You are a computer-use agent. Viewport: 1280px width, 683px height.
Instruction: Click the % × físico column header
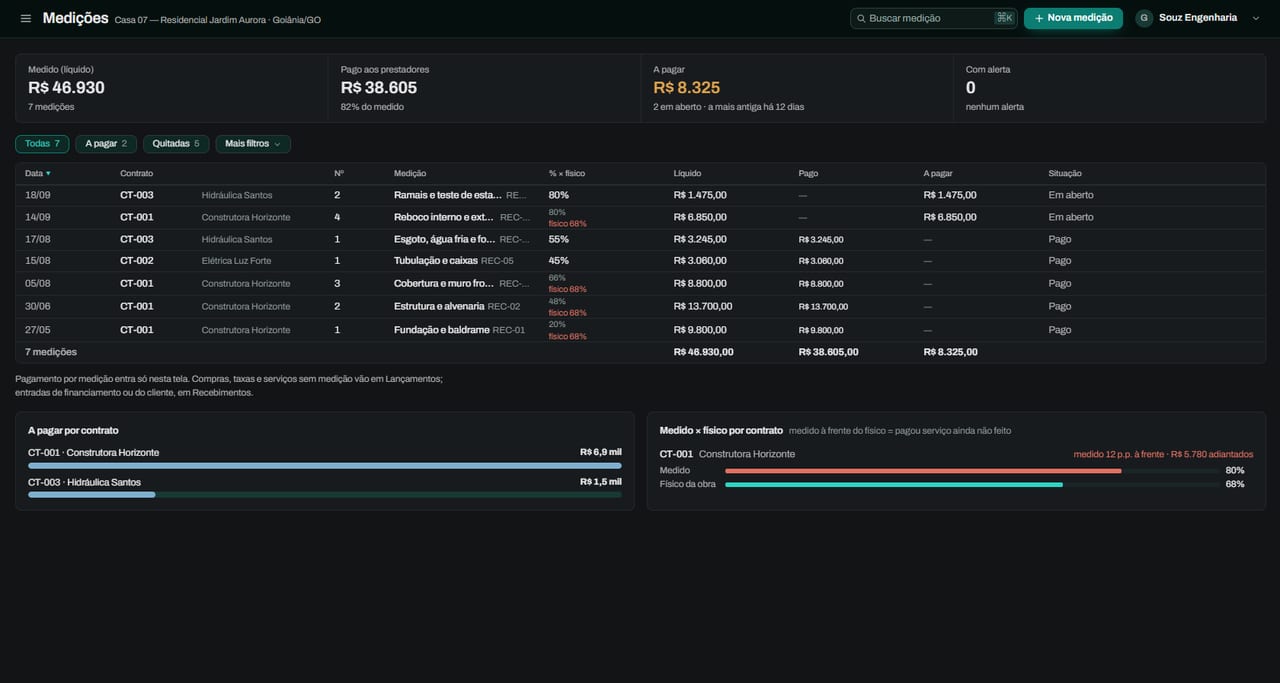[567, 173]
